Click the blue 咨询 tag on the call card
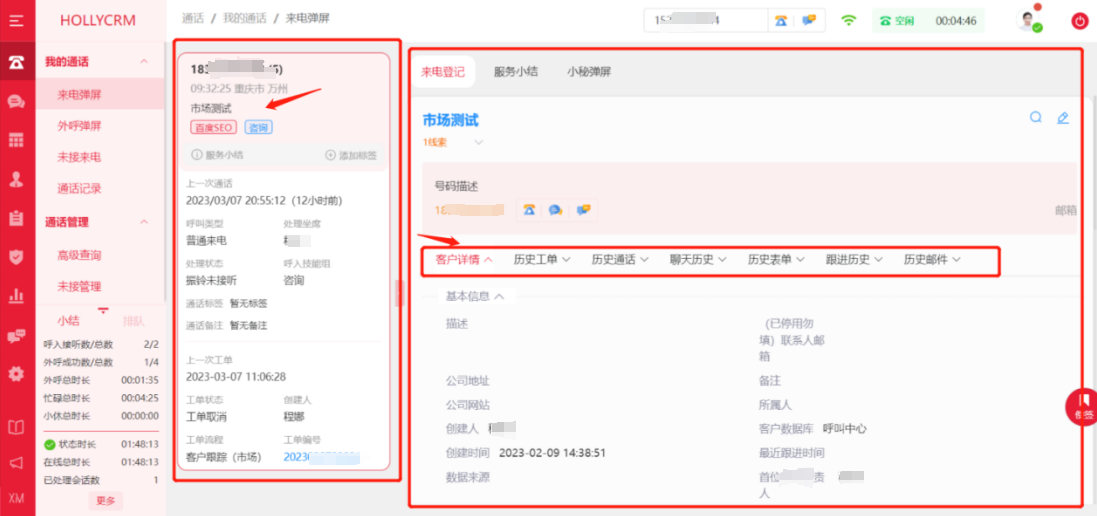 point(259,127)
